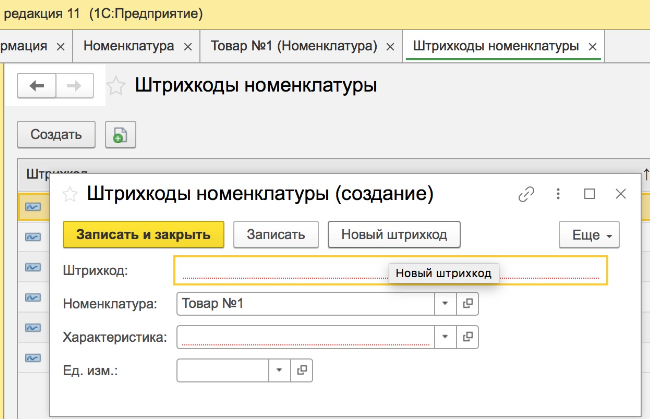Expand the Номенклатура dropdown list
This screenshot has height=419, width=652.
coord(445,303)
